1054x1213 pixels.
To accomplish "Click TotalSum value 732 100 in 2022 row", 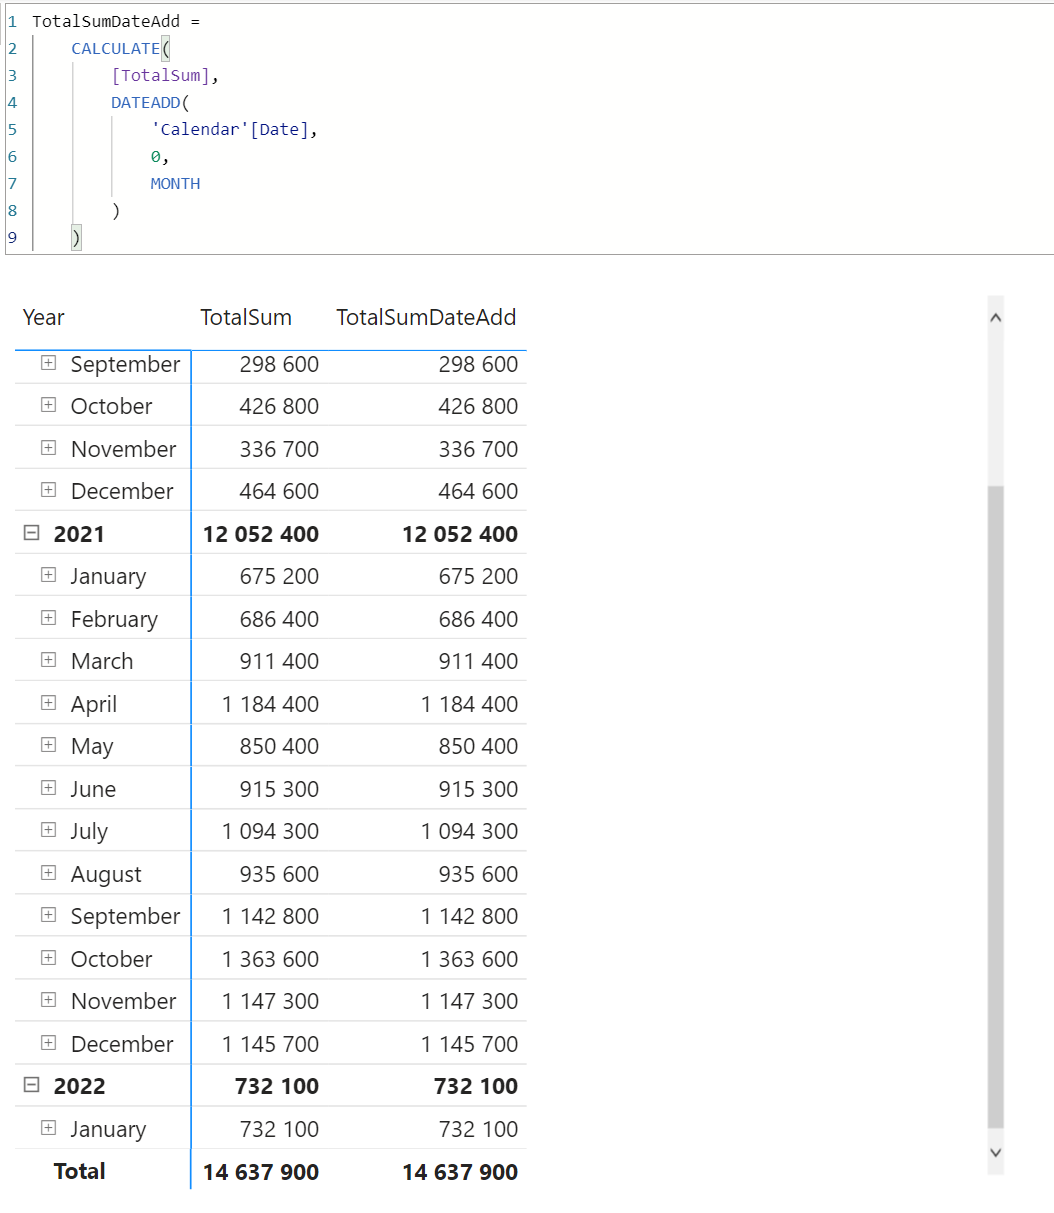I will (x=277, y=1086).
